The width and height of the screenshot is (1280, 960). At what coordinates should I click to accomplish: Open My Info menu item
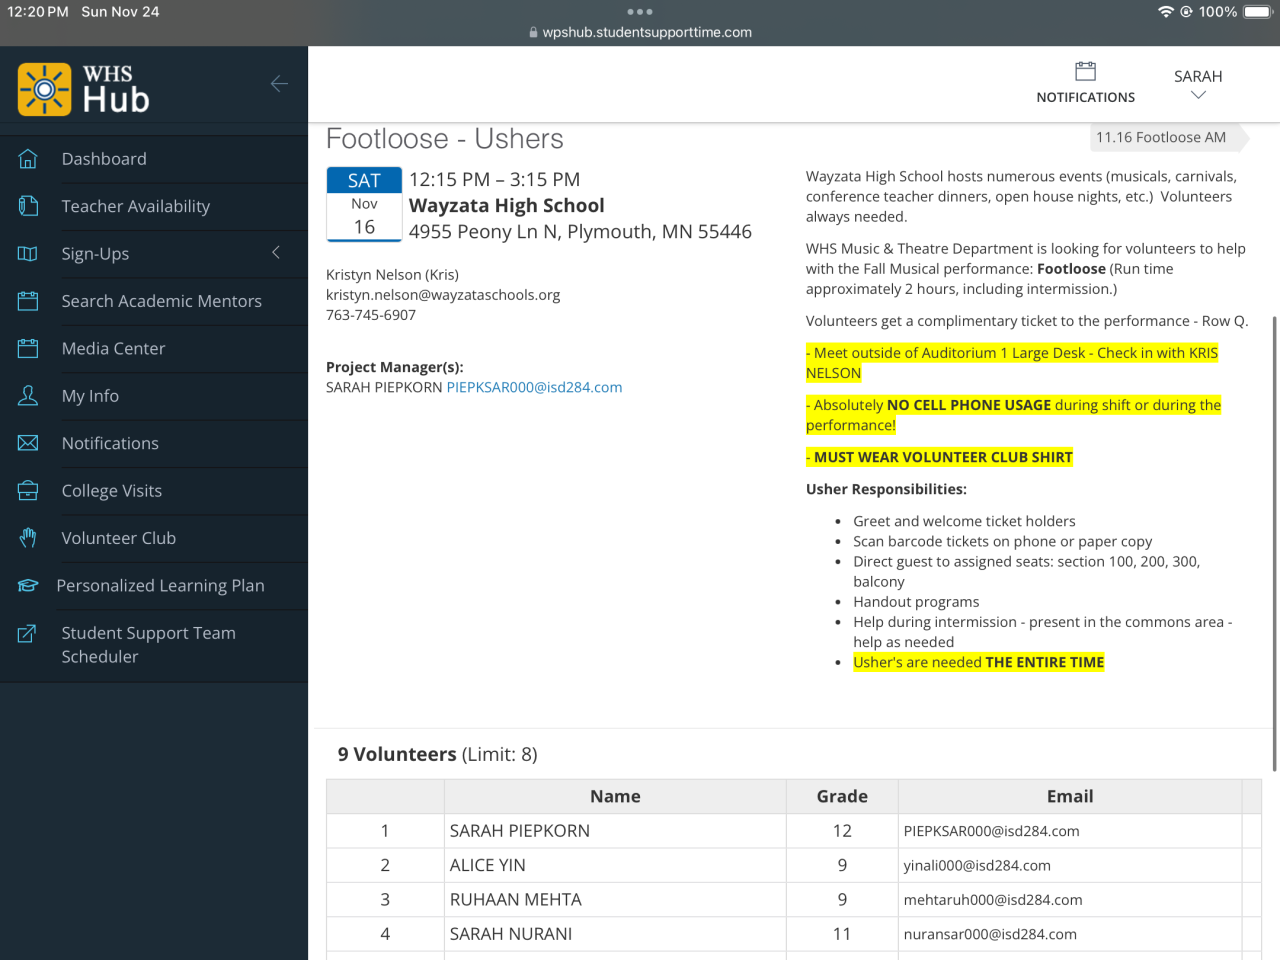tap(154, 396)
